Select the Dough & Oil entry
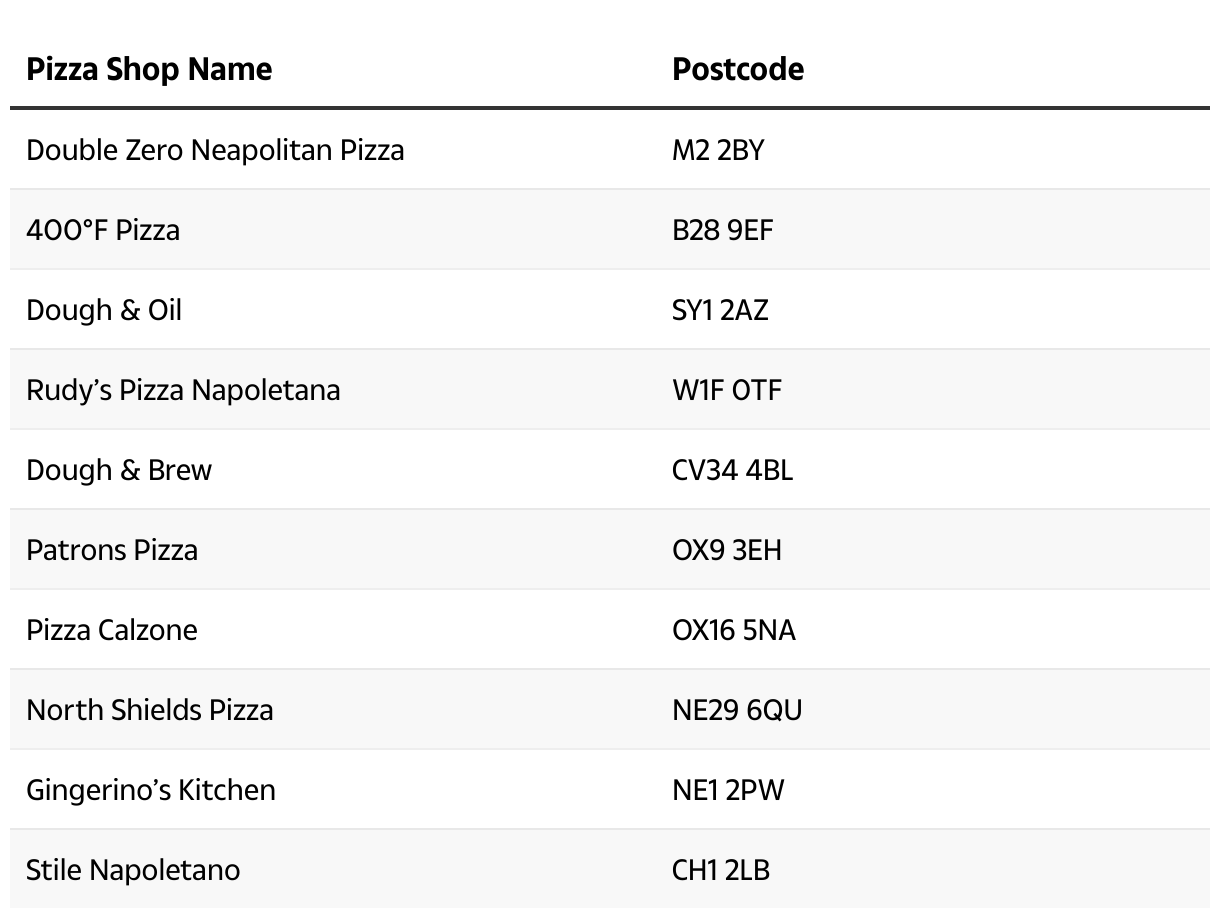The height and width of the screenshot is (918, 1220). (104, 310)
